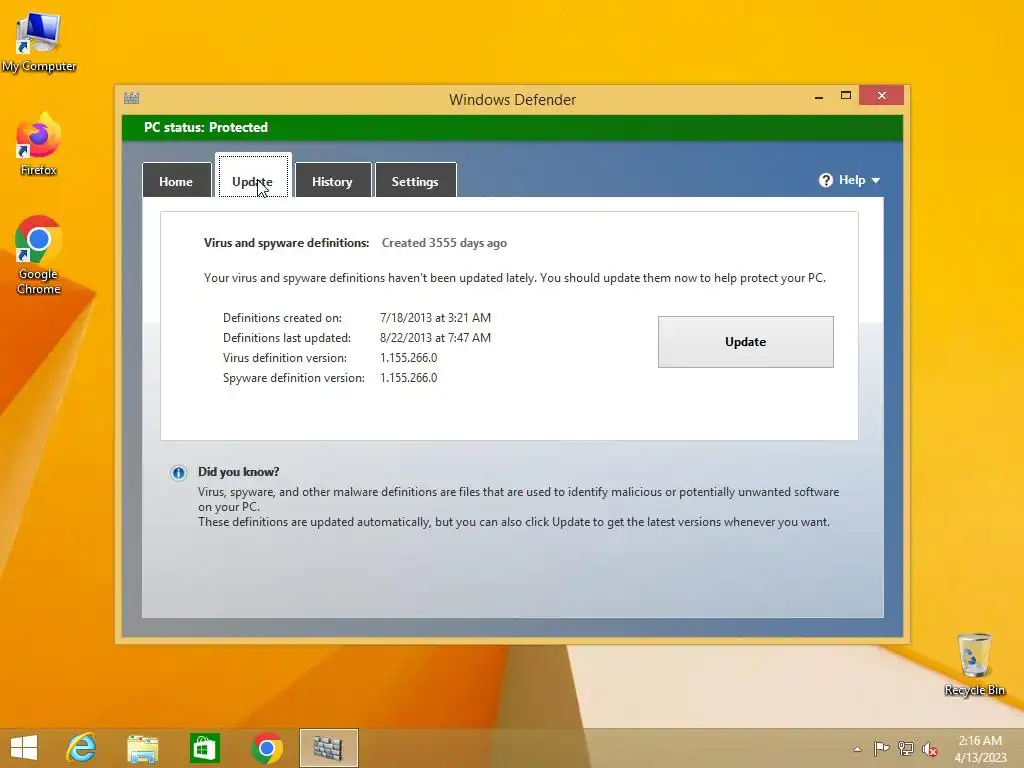Click 'Created 3555 days ago' text

444,243
